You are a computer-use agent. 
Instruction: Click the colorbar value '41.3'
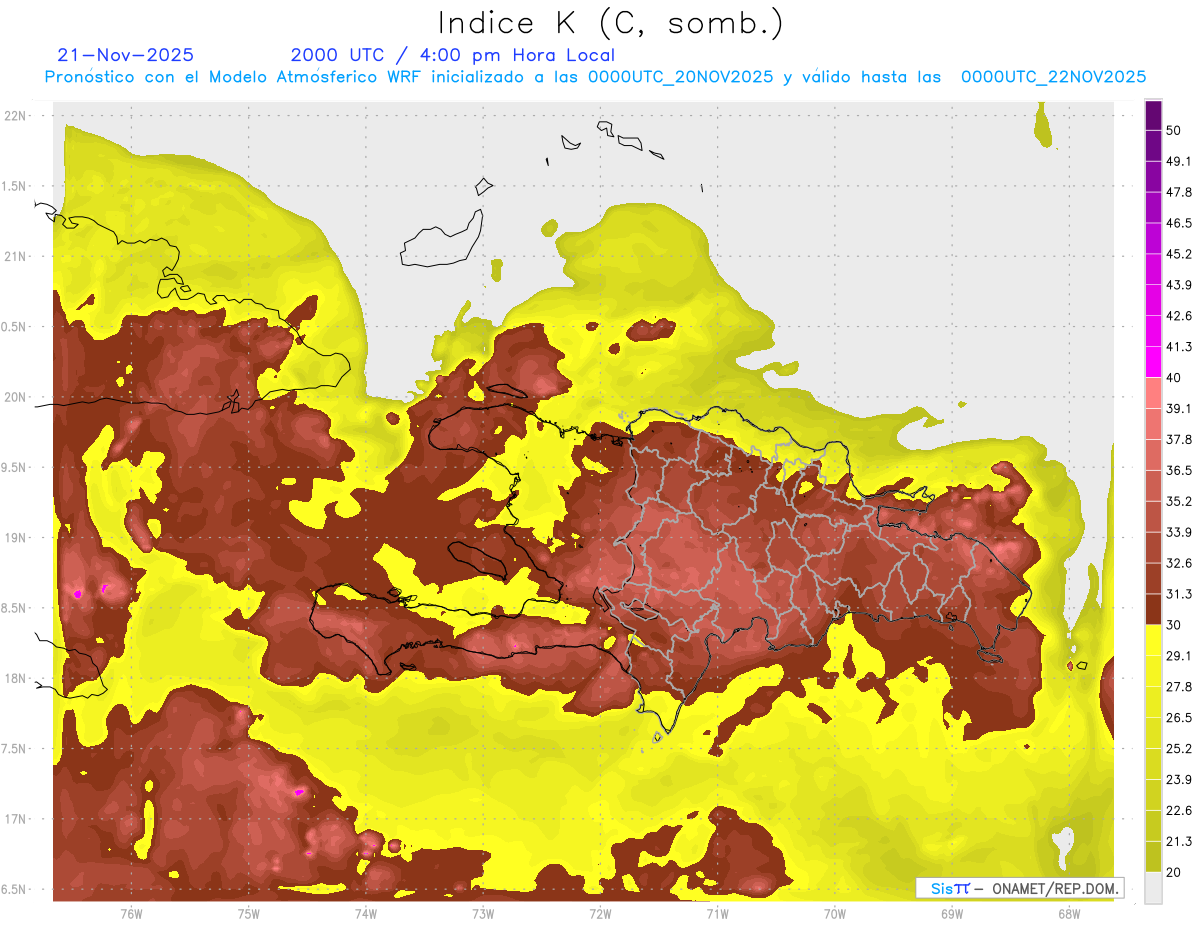pyautogui.click(x=1179, y=348)
